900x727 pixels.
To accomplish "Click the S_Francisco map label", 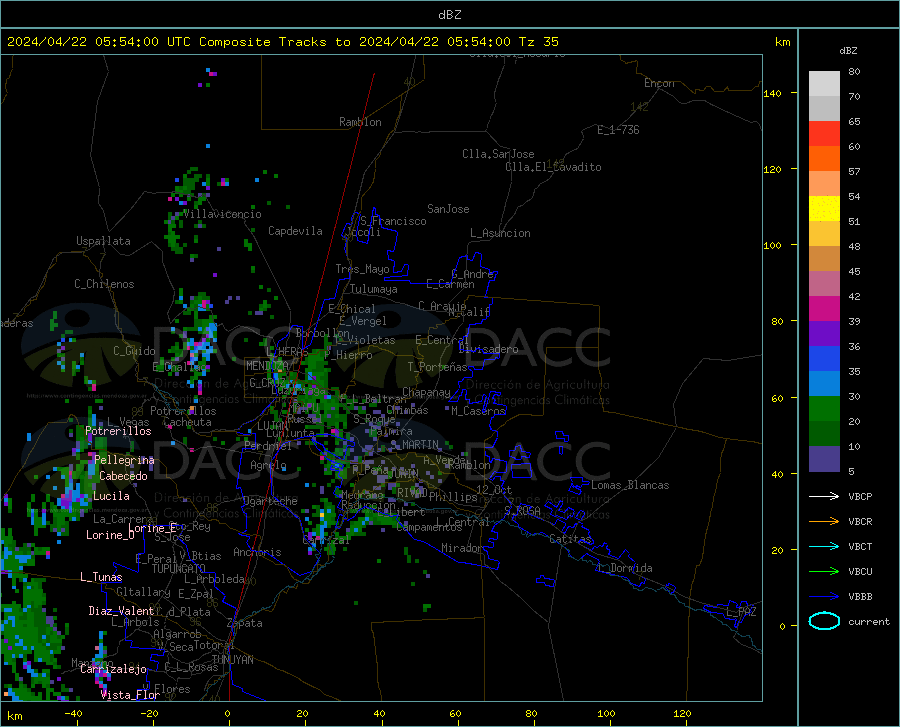I will [x=393, y=221].
